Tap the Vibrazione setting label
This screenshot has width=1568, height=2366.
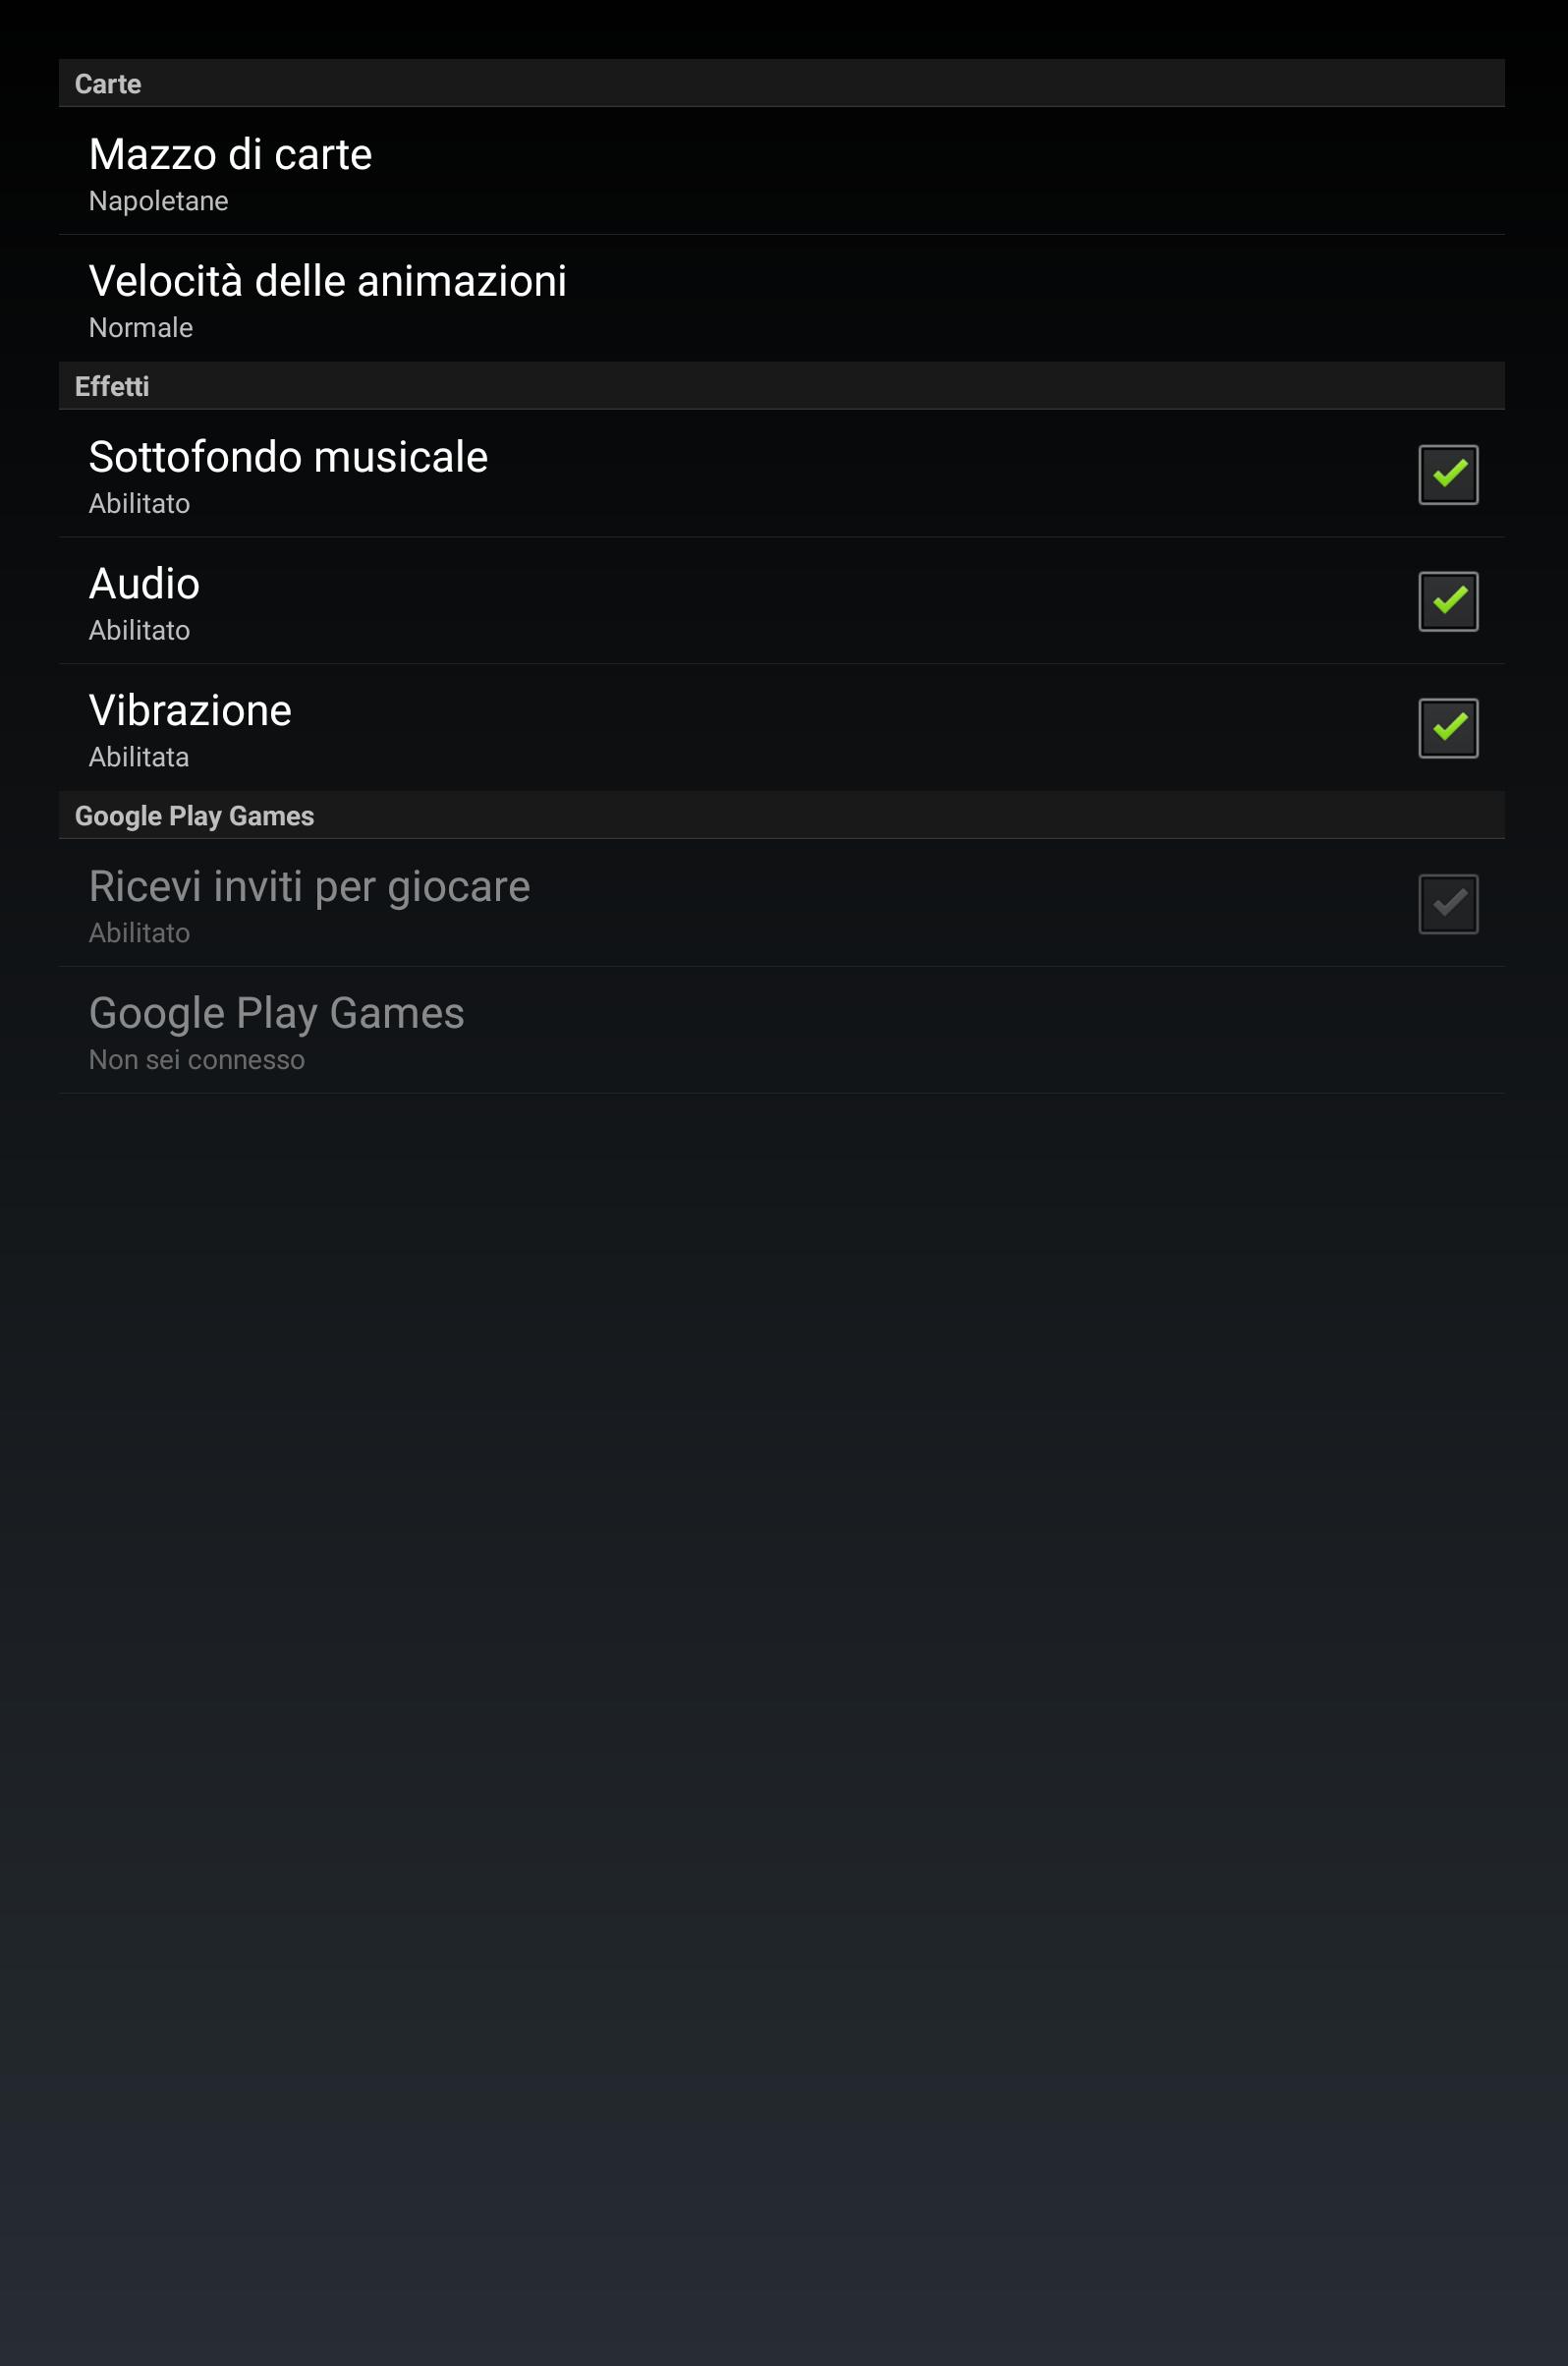point(190,711)
